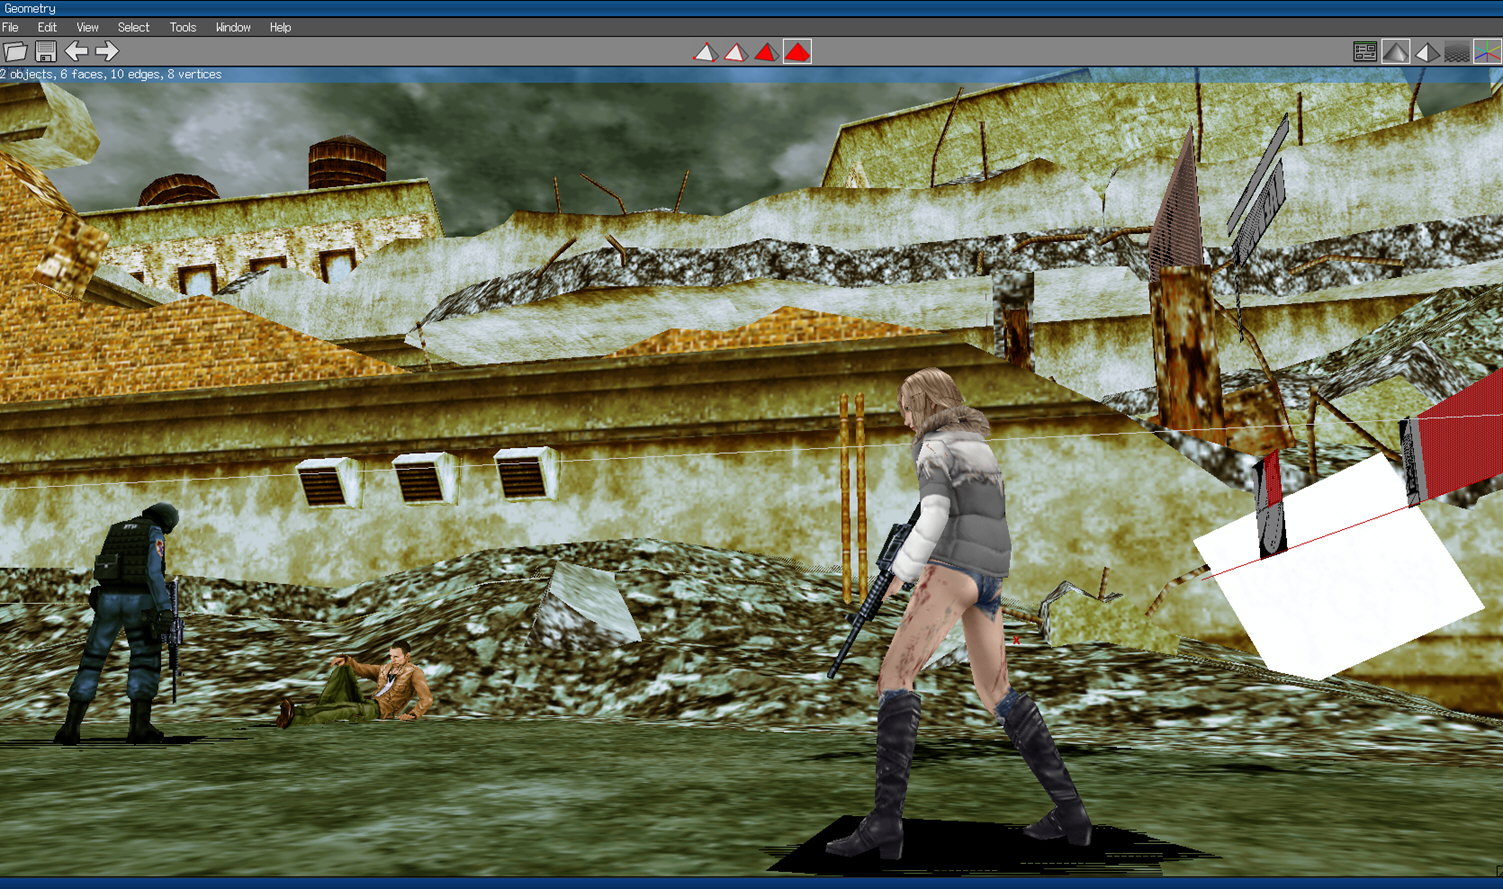This screenshot has height=889, width=1503.
Task: Toggle the ground plane grid
Action: [1457, 52]
